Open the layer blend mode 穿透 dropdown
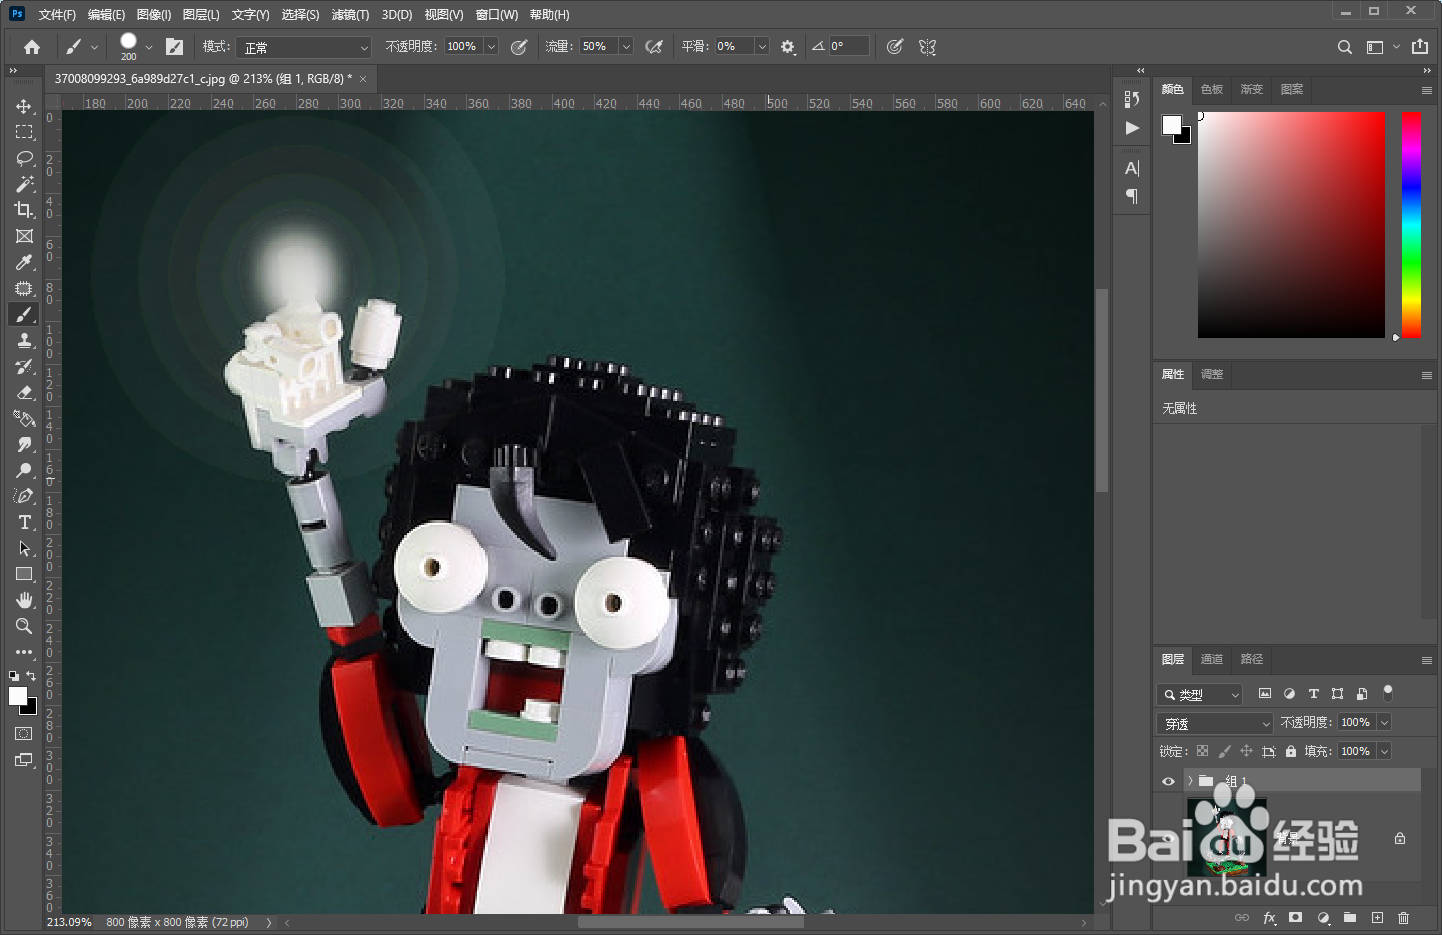This screenshot has height=935, width=1442. [x=1215, y=723]
